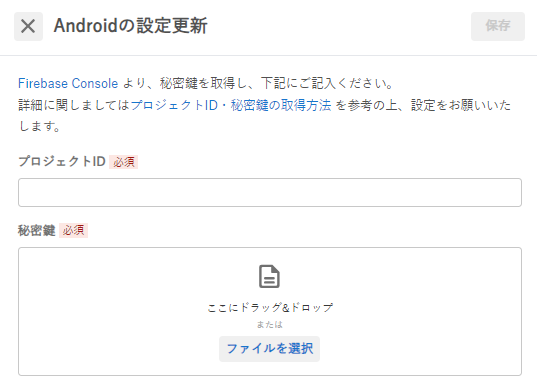Image resolution: width=537 pixels, height=388 pixels.
Task: Click the Androidの設定更新 title text
Action: click(x=130, y=26)
